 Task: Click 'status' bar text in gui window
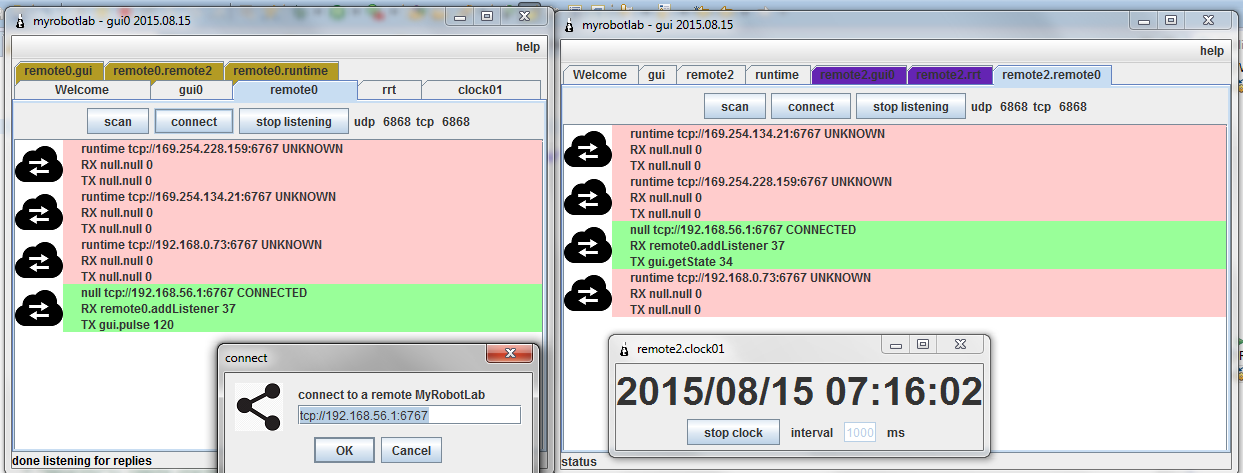579,462
